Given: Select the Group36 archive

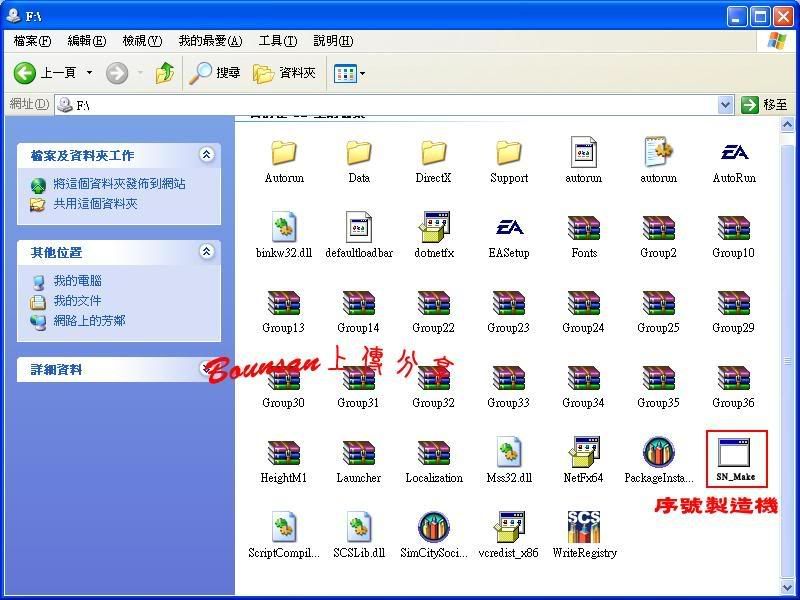Looking at the screenshot, I should coord(734,386).
